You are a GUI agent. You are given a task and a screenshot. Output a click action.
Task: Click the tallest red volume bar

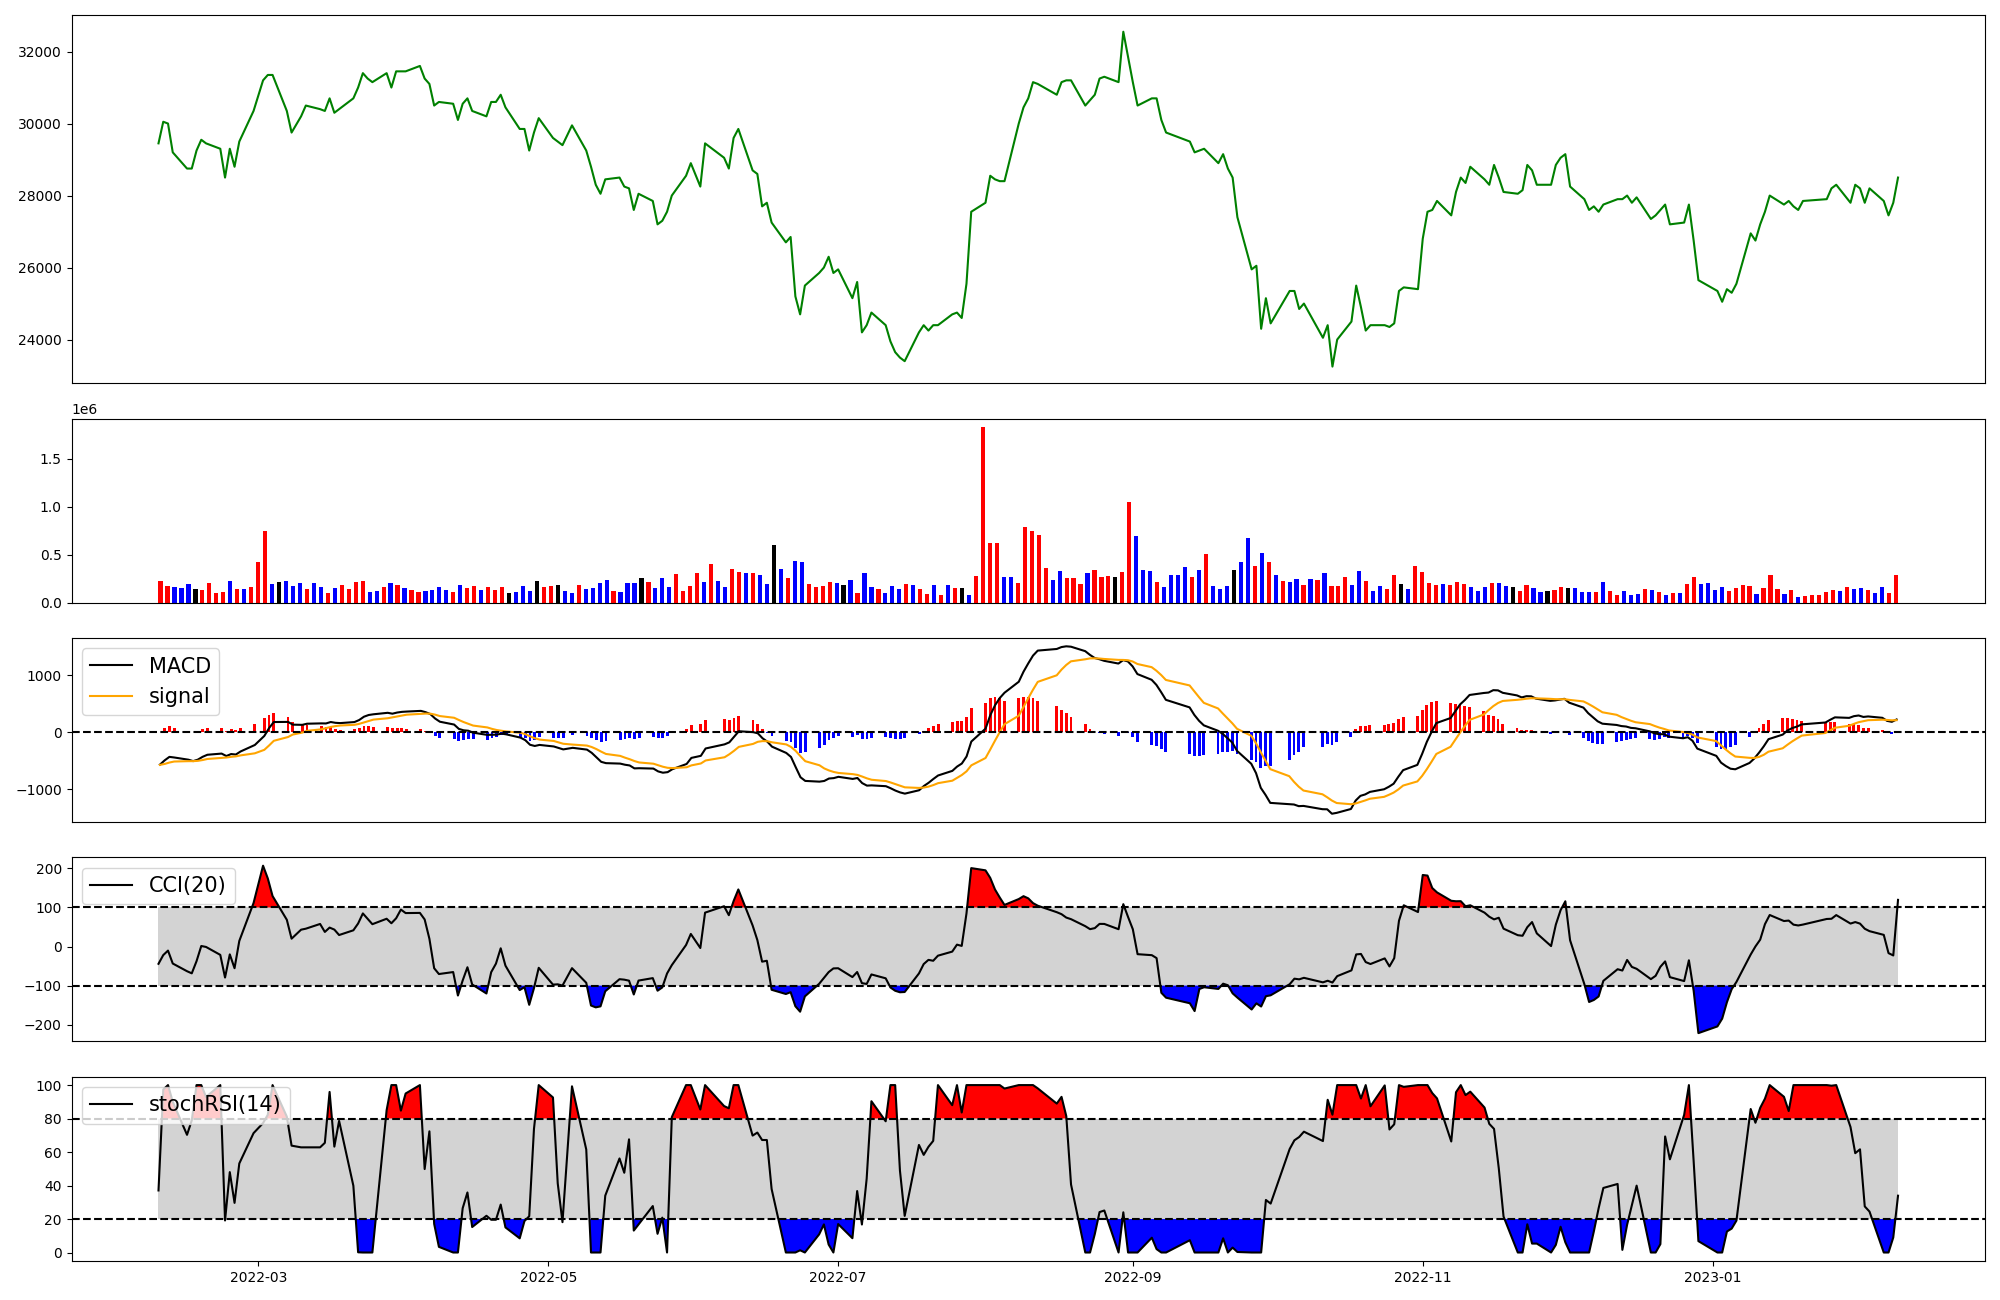click(x=983, y=515)
